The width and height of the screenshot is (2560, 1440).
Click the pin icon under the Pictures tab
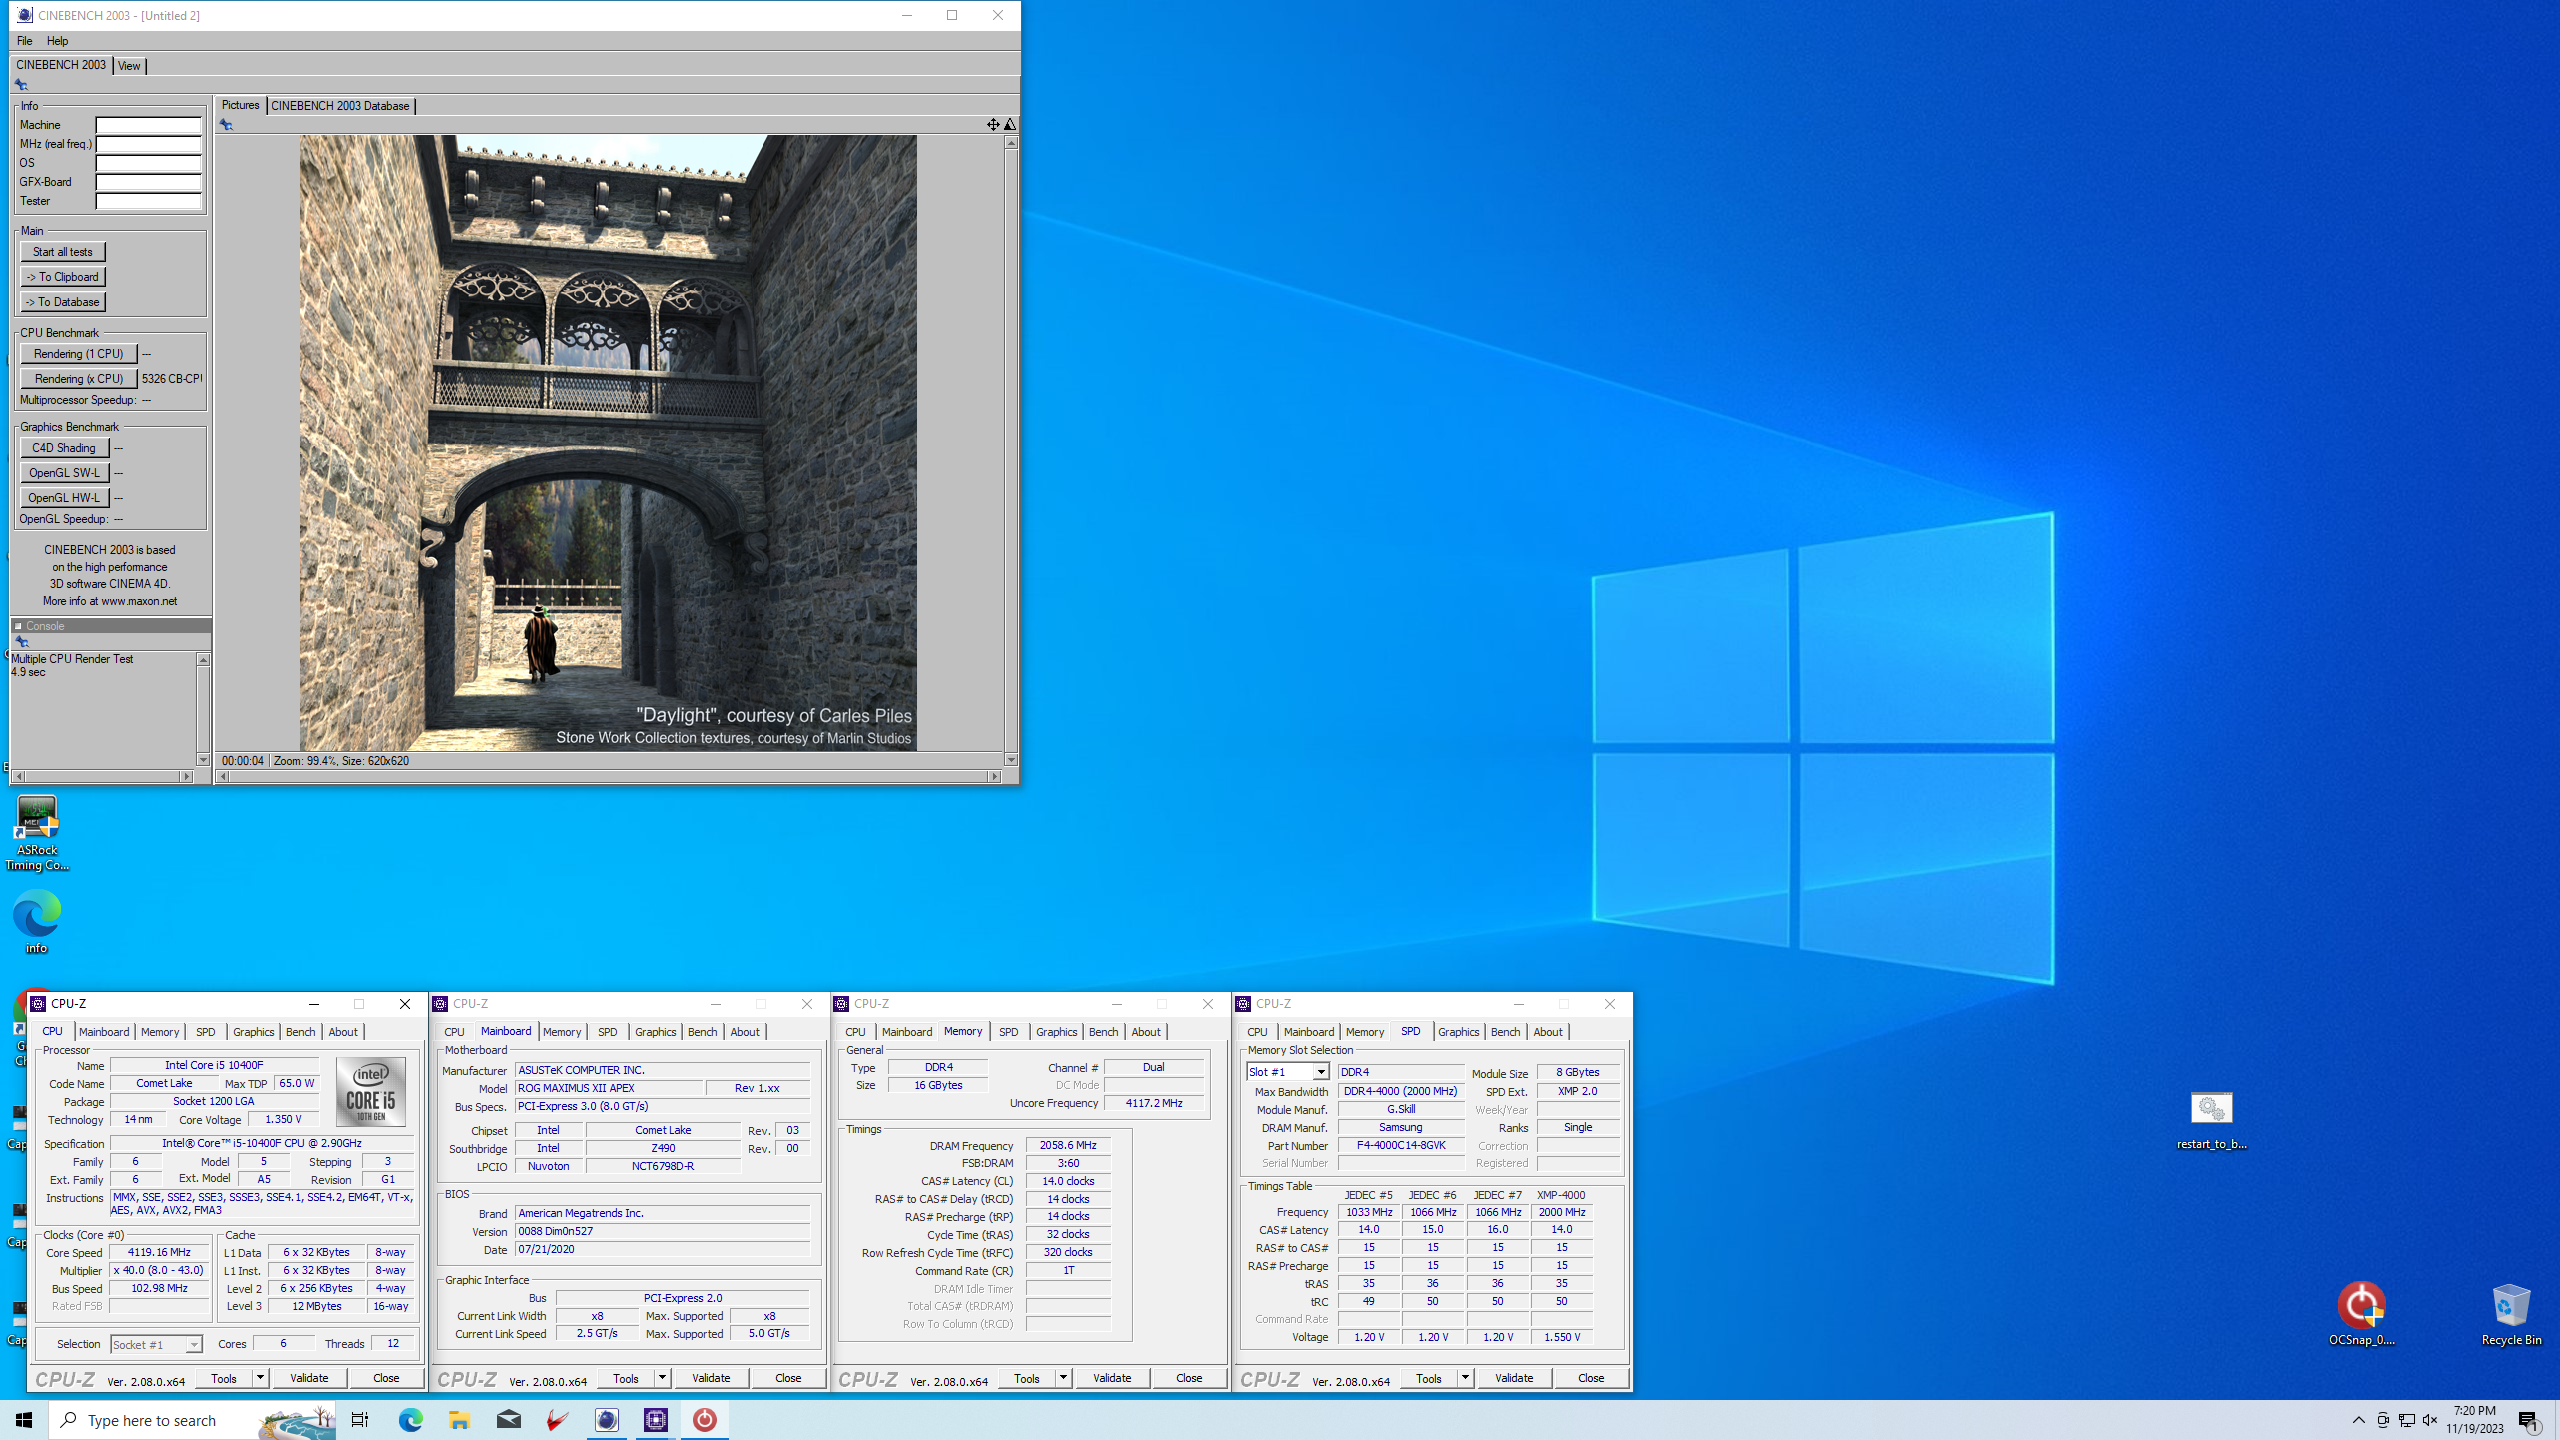(x=226, y=125)
